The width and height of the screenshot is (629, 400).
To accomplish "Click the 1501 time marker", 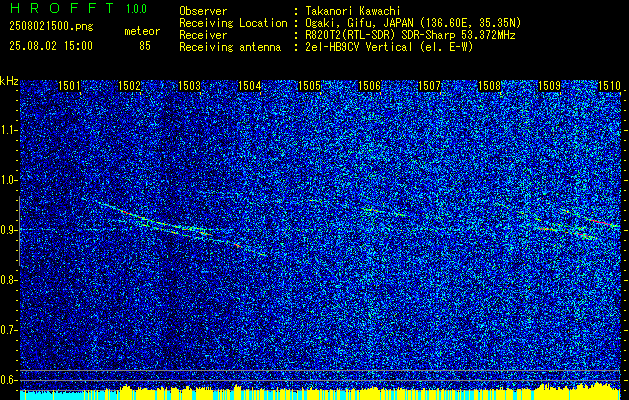I will [69, 86].
